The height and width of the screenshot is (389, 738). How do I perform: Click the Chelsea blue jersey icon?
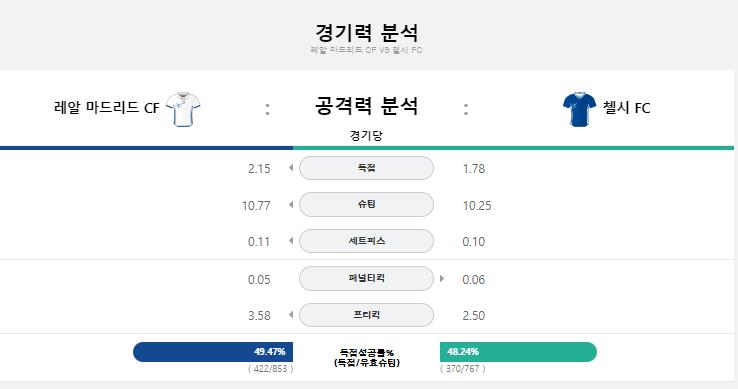click(579, 109)
